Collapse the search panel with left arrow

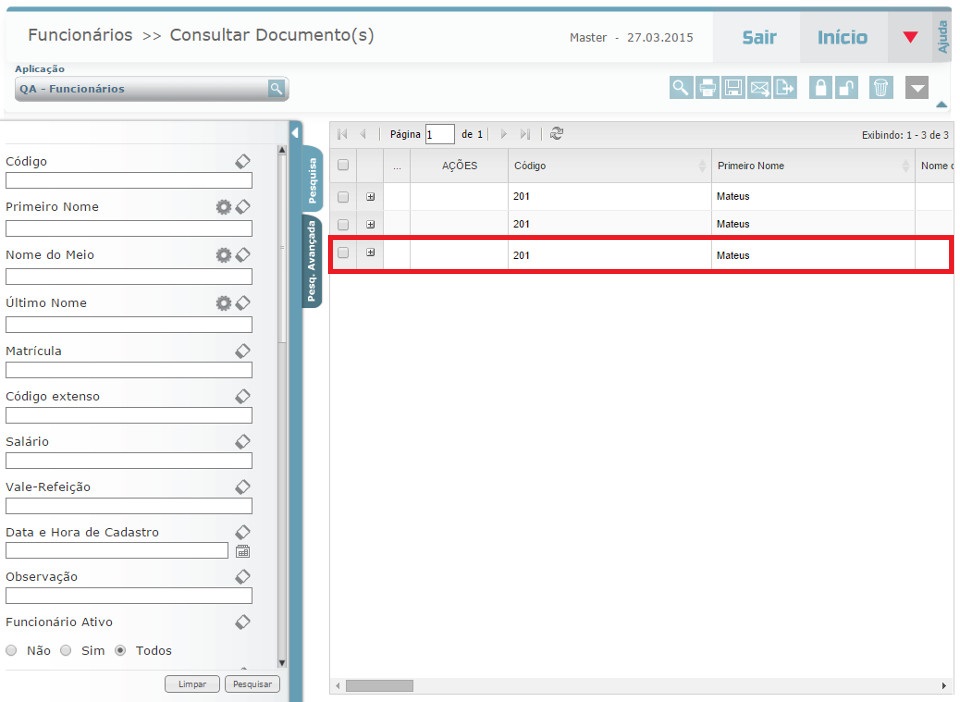[295, 132]
